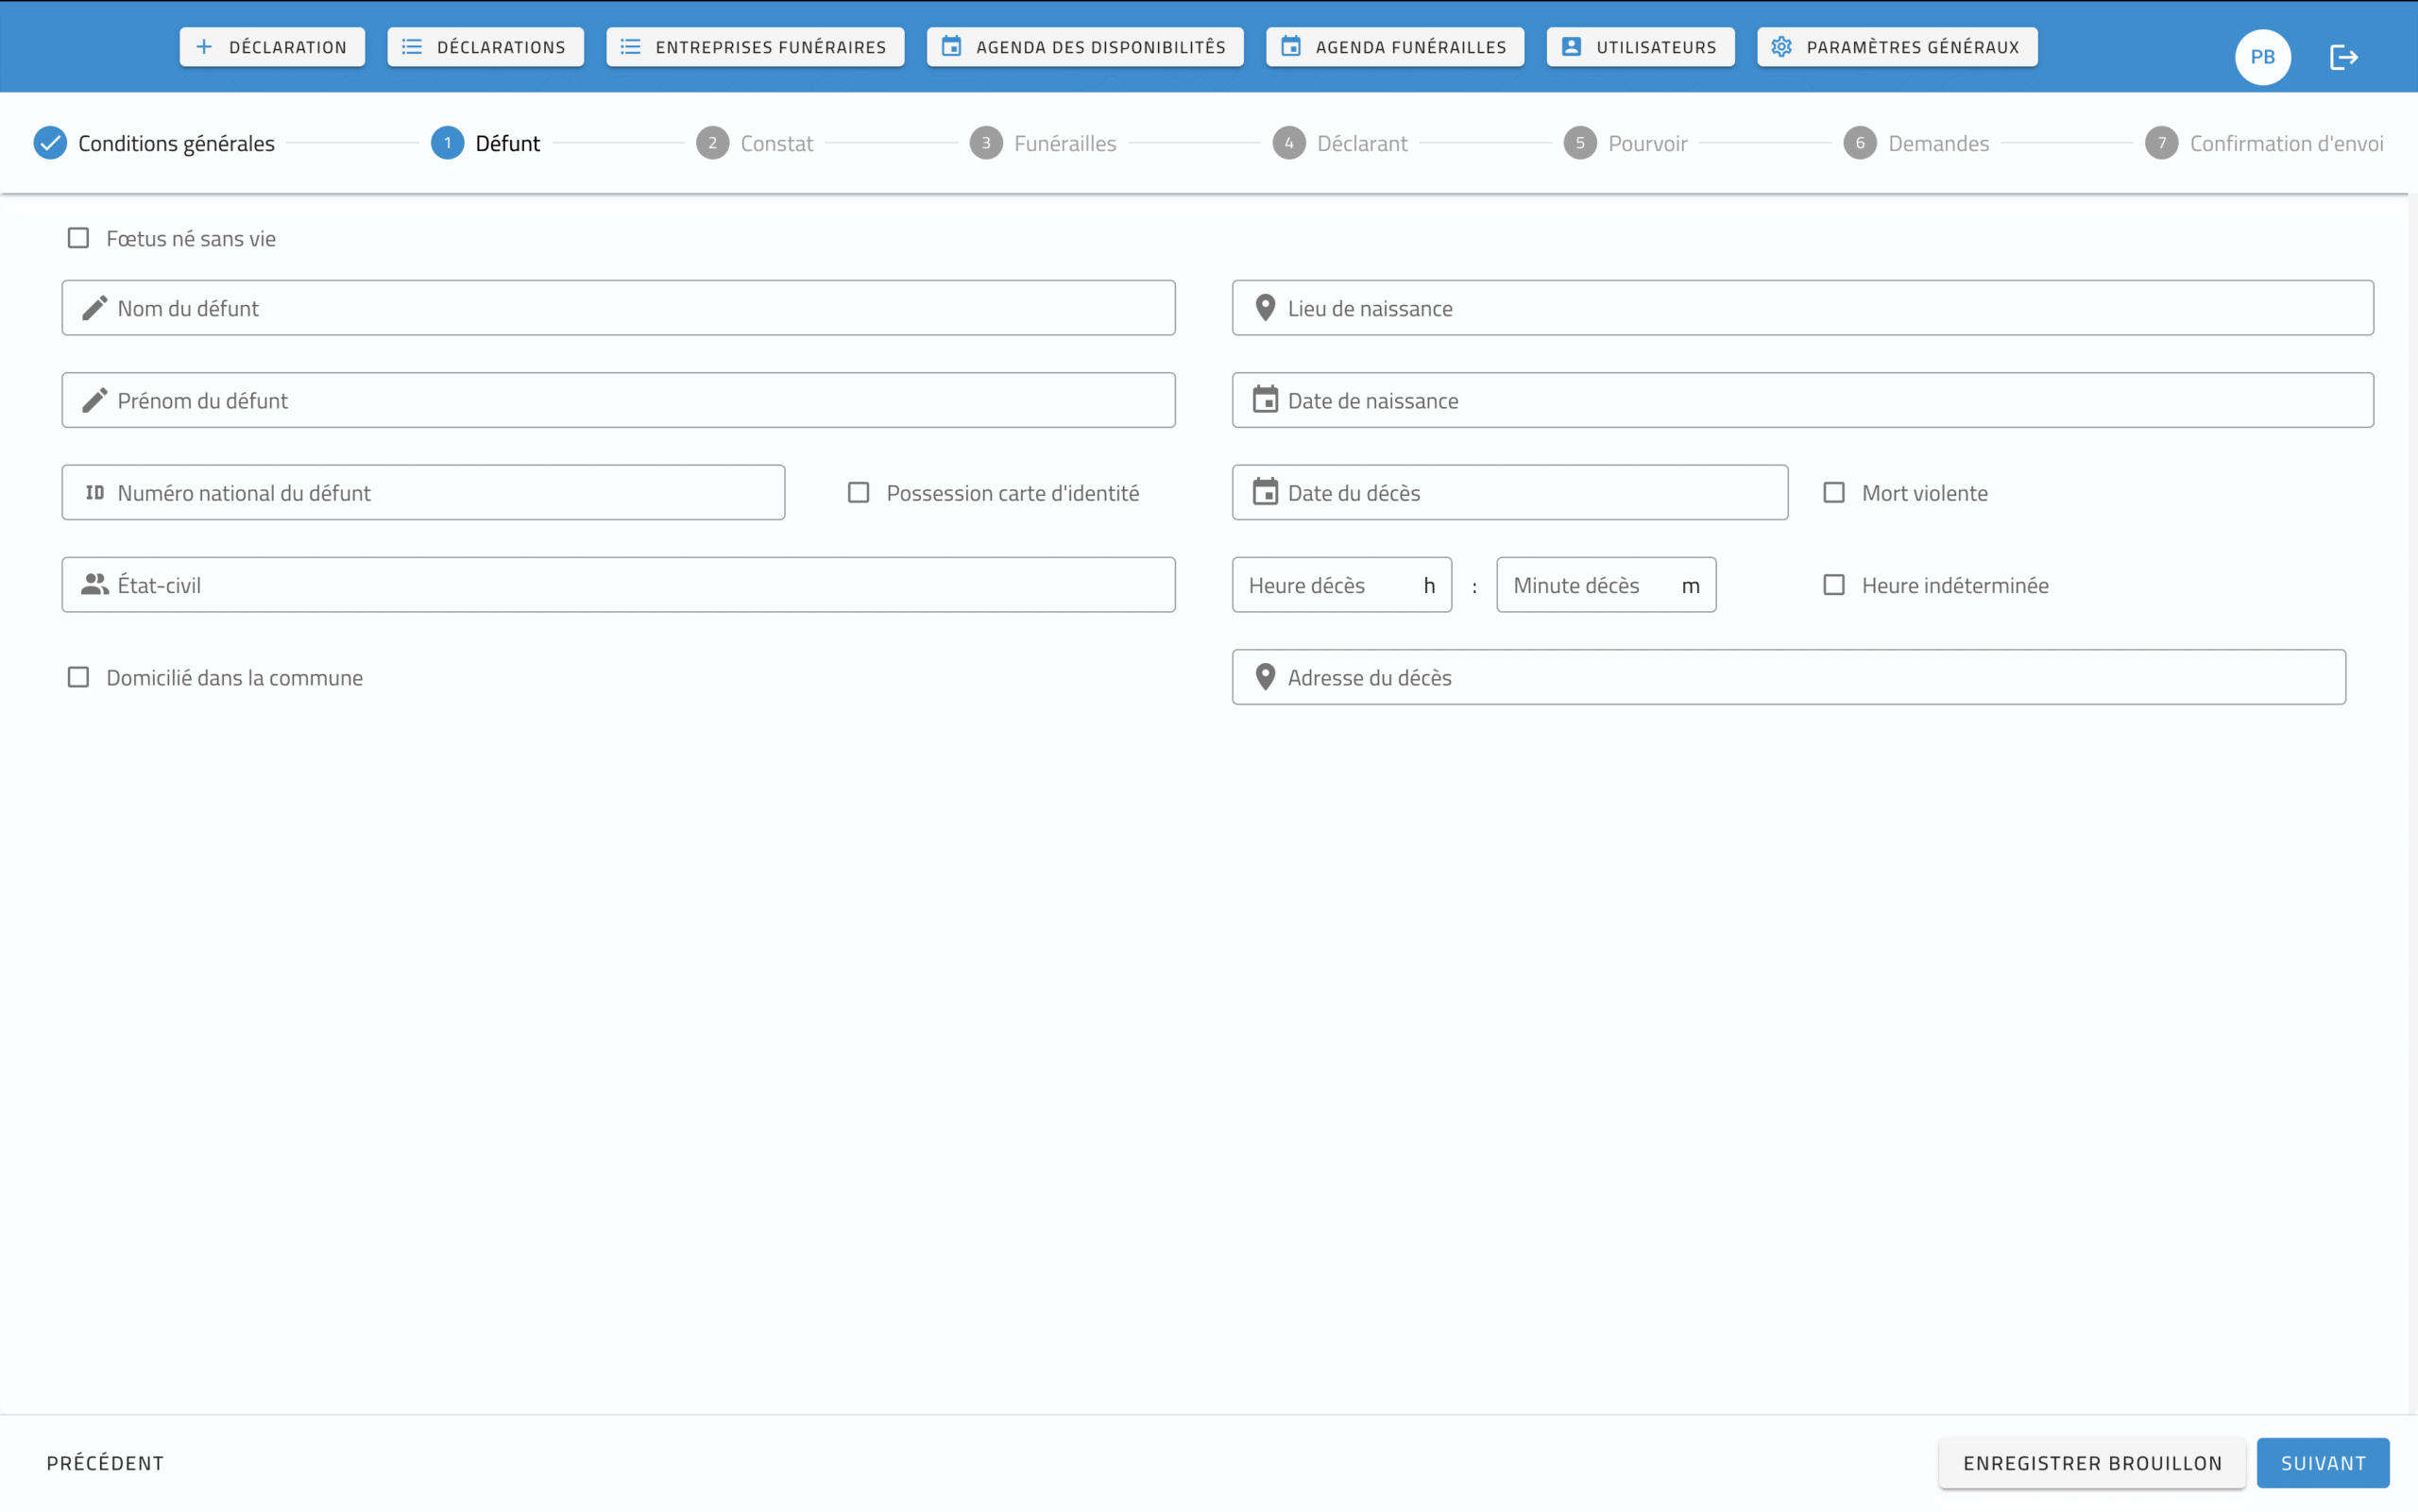This screenshot has height=1512, width=2418.
Task: Click Enregistrer brouillon button
Action: (x=2091, y=1463)
